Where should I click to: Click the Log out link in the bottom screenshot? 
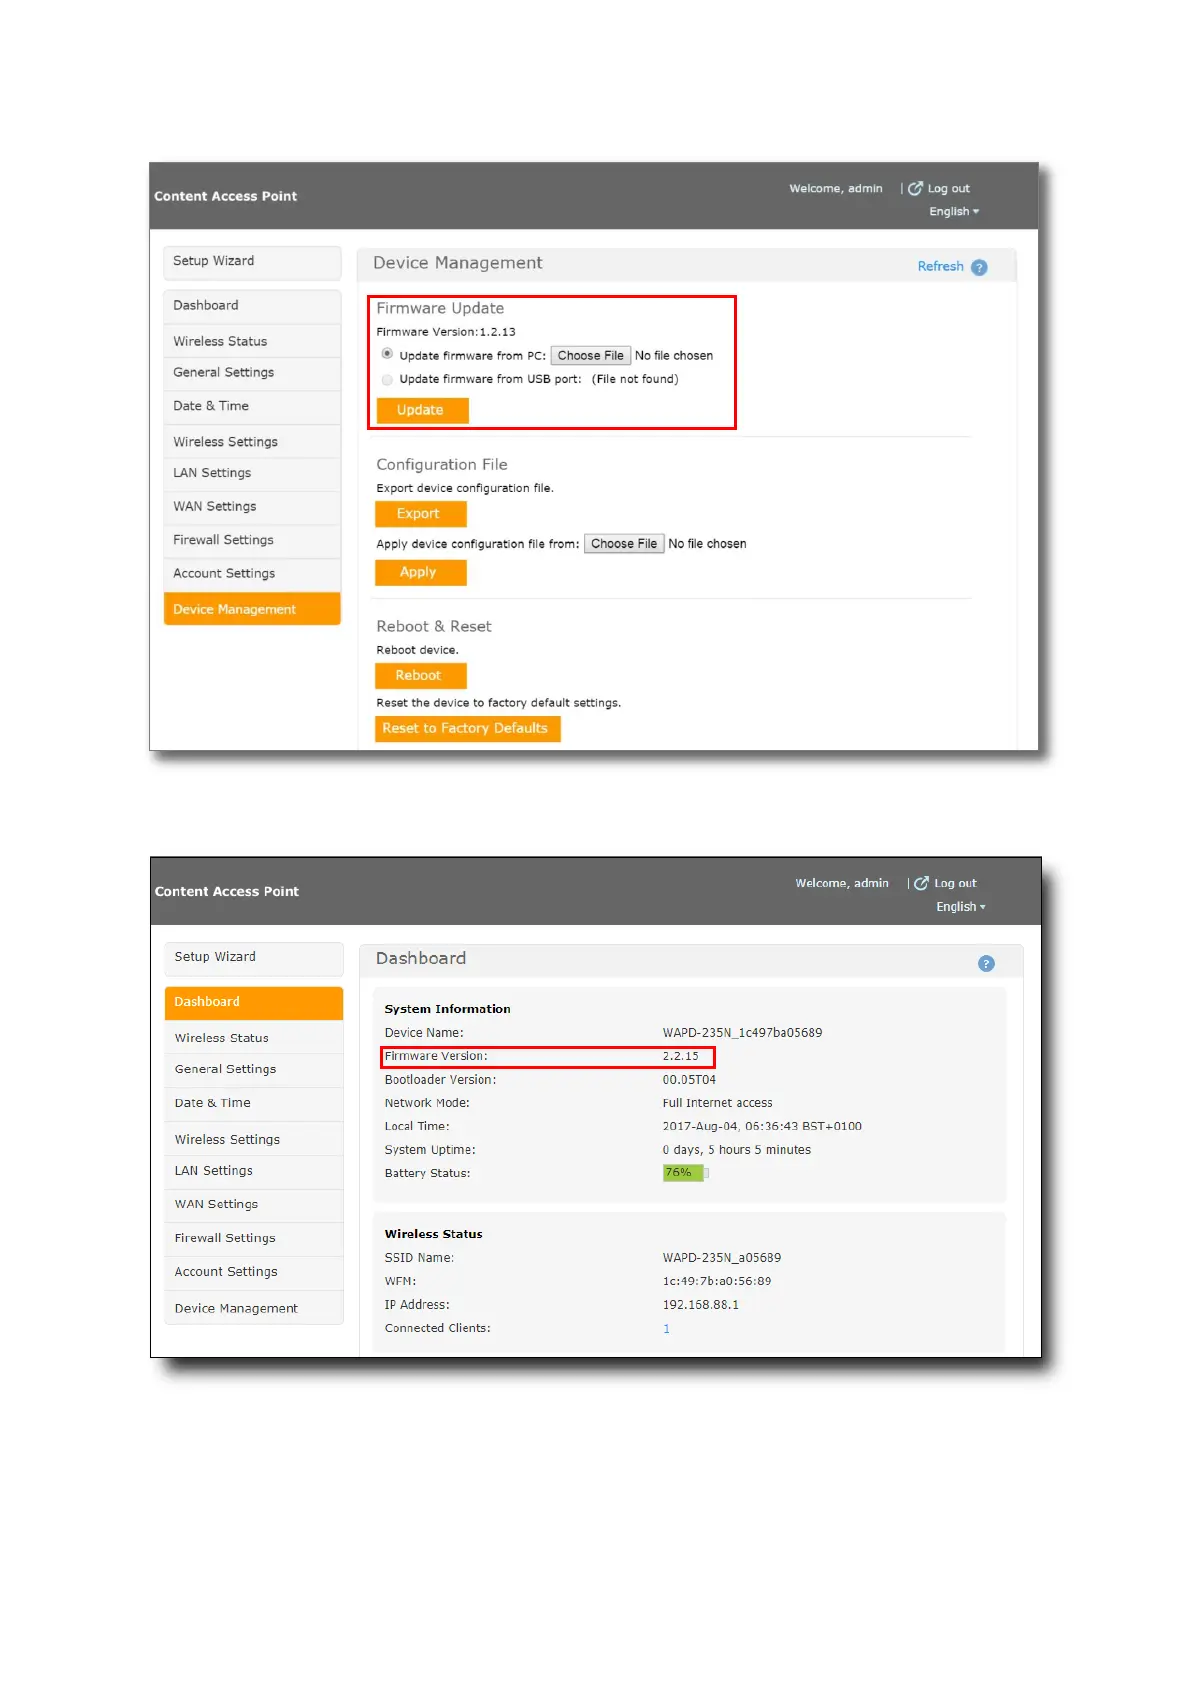tap(945, 883)
